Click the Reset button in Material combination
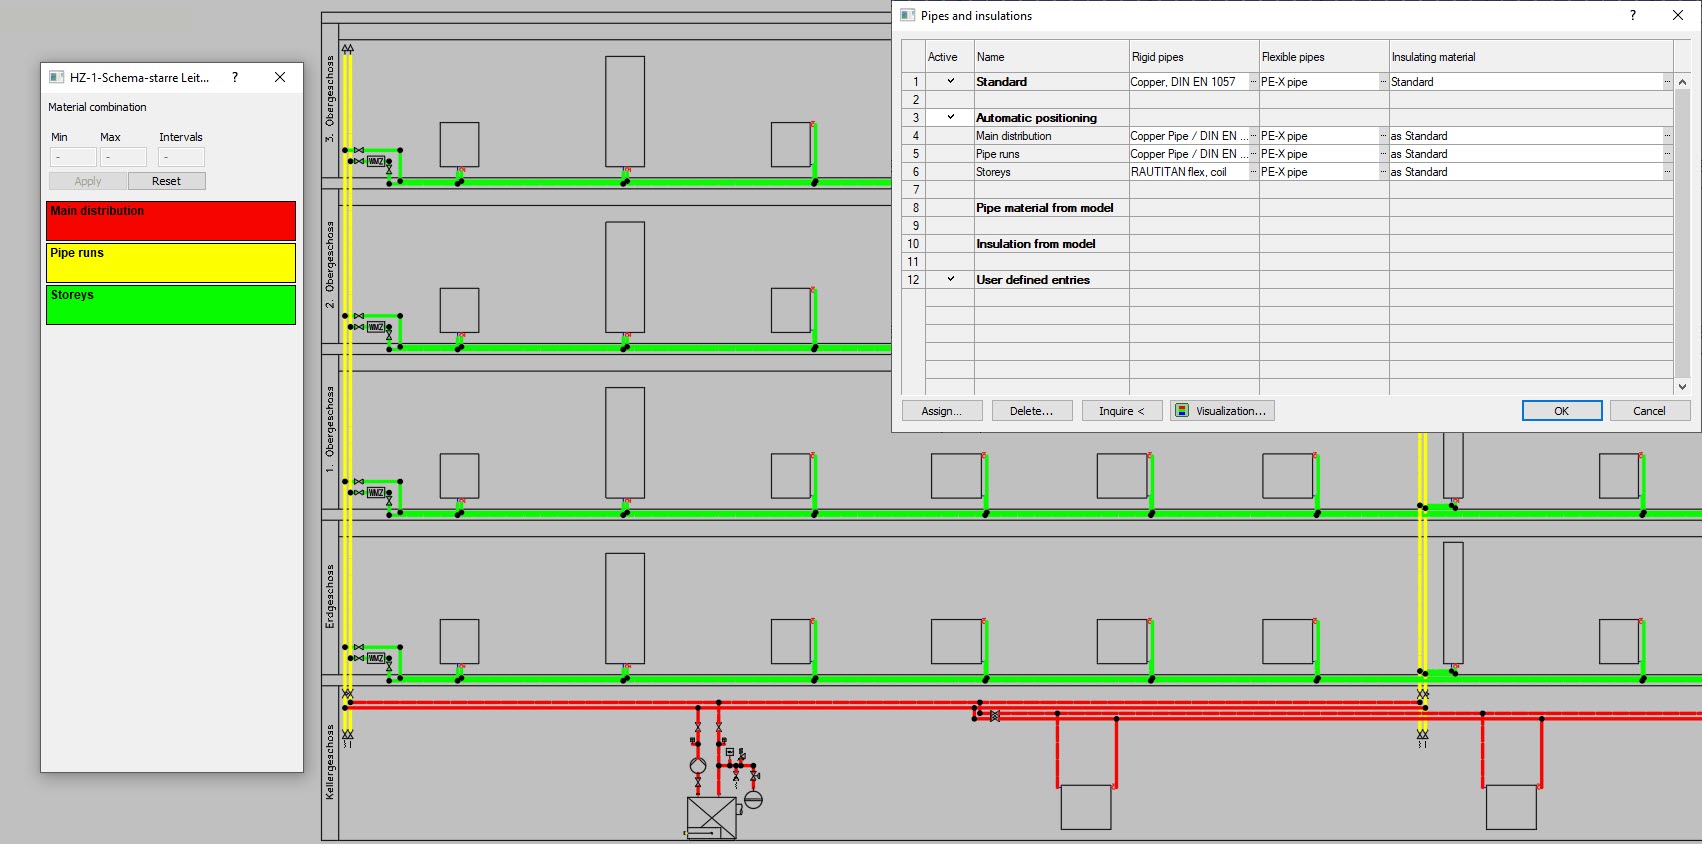The width and height of the screenshot is (1702, 844). pos(166,181)
